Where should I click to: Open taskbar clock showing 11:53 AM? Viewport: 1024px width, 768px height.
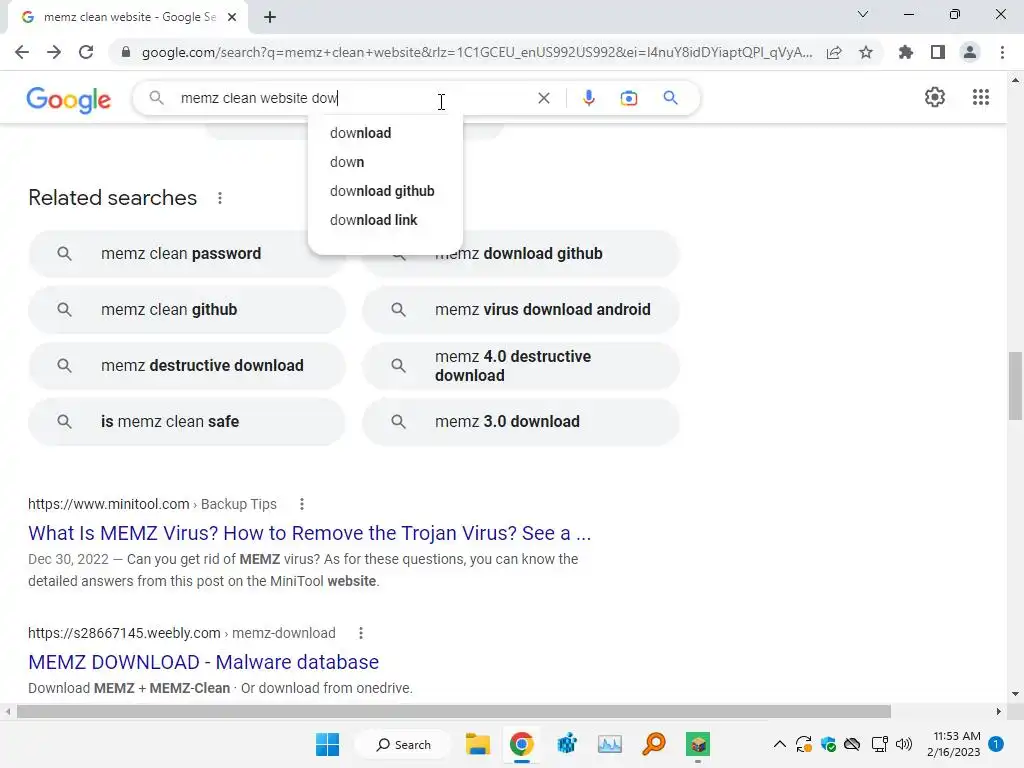point(954,744)
